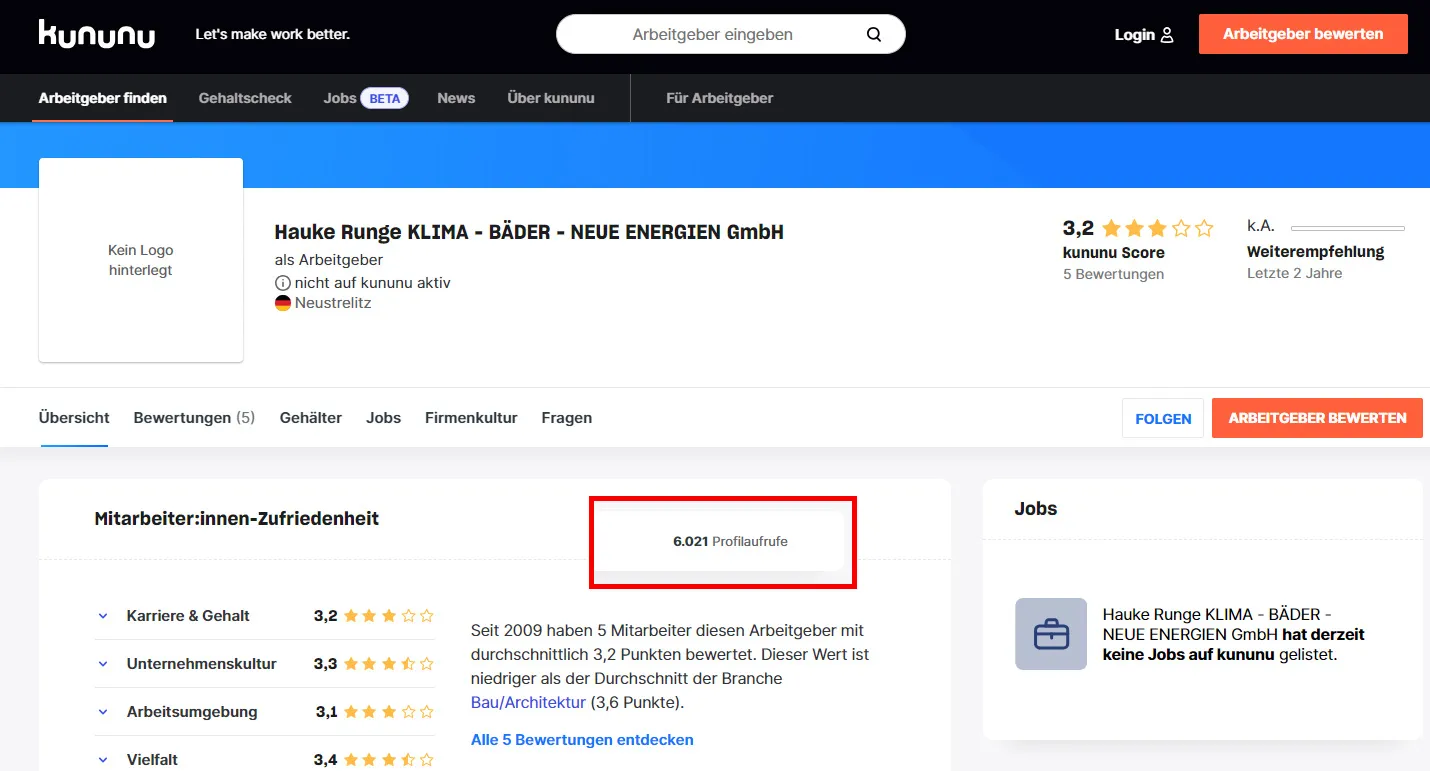Switch to the Jobs profile tab
This screenshot has height=771, width=1430.
pos(384,418)
